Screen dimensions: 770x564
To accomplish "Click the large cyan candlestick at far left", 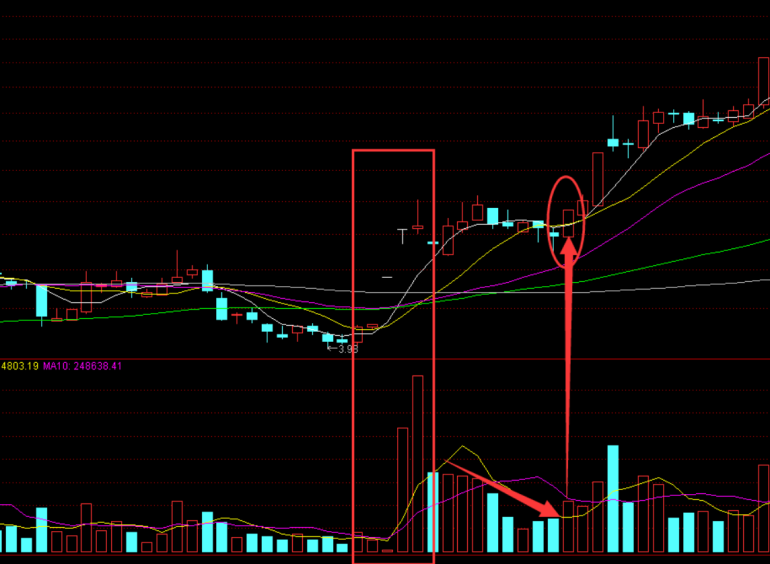I will (x=41, y=300).
